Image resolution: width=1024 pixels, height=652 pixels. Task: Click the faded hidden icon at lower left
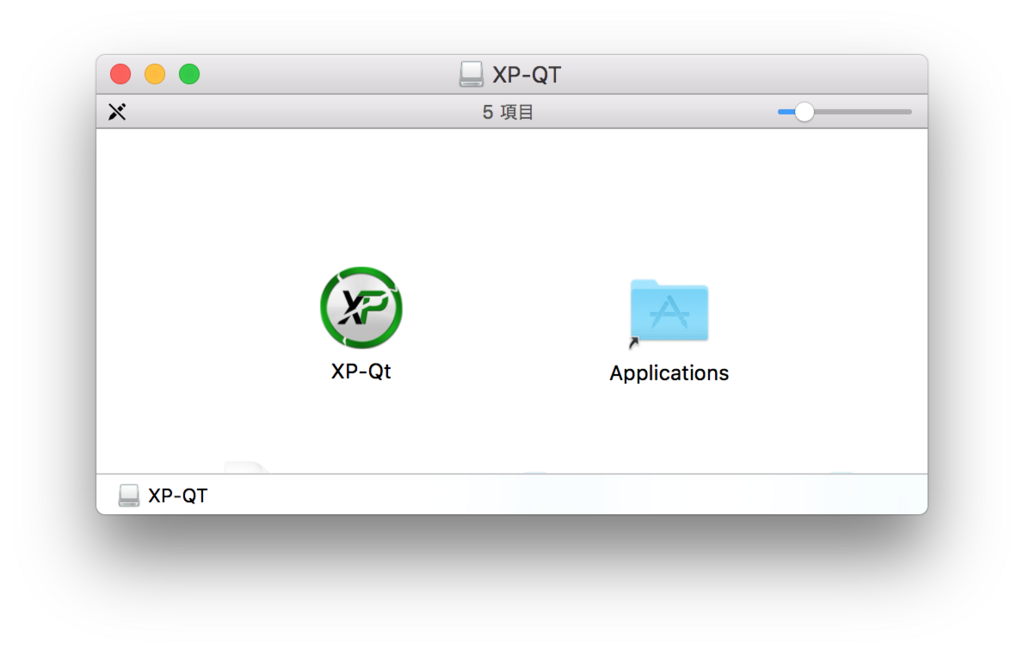248,468
